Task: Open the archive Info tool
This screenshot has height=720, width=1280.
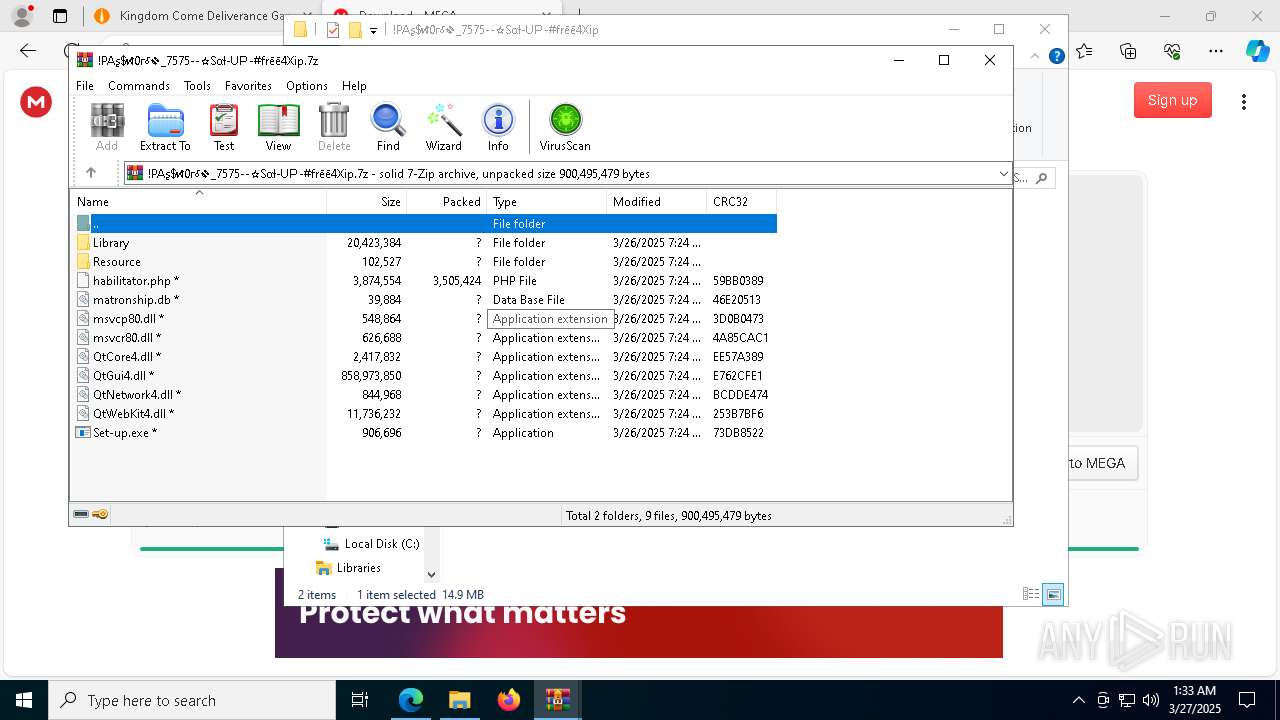Action: [x=498, y=128]
